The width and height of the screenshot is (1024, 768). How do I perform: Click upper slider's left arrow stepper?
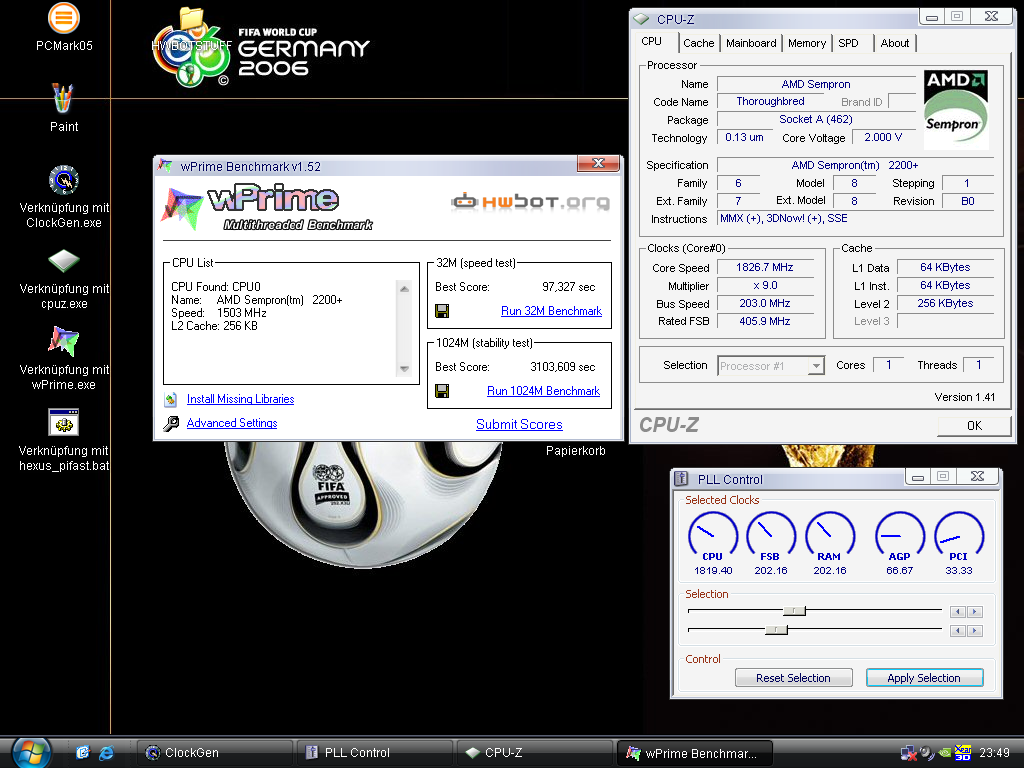pyautogui.click(x=957, y=611)
